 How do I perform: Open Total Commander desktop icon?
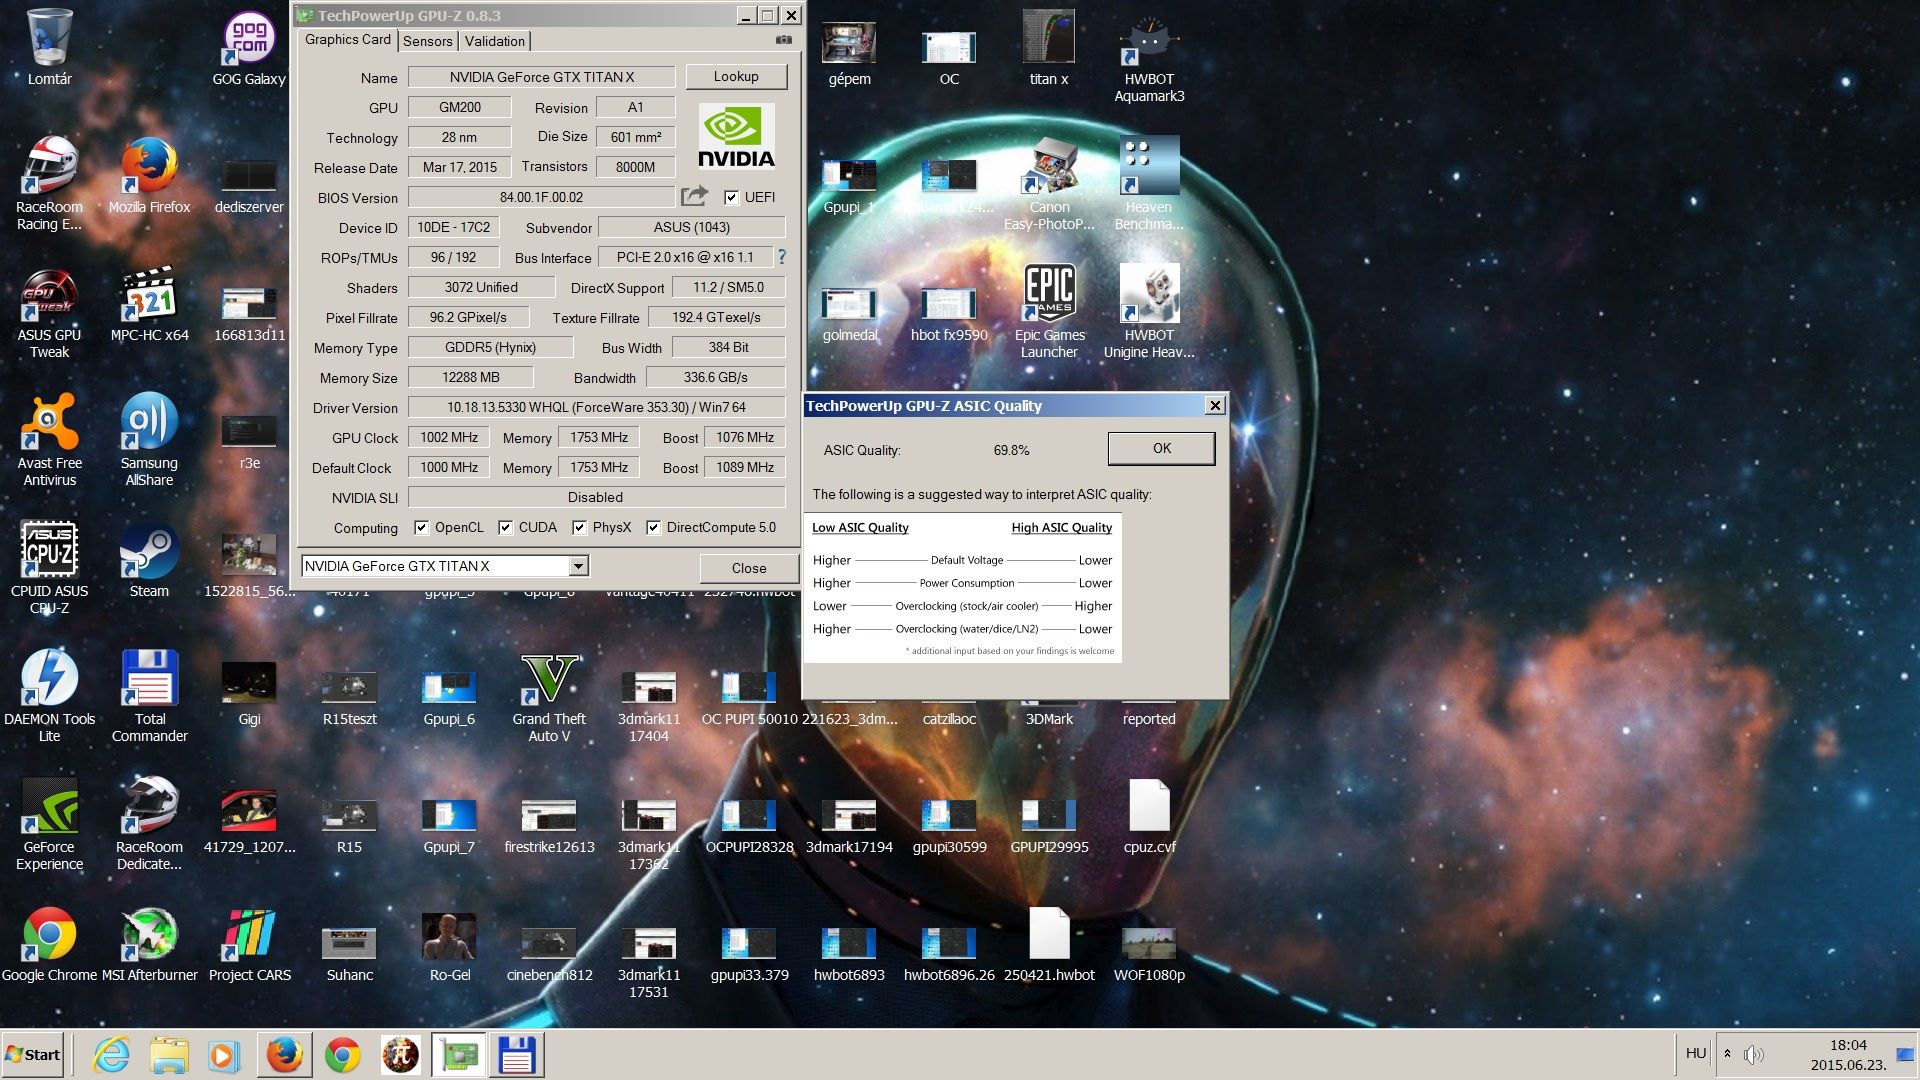pos(149,695)
